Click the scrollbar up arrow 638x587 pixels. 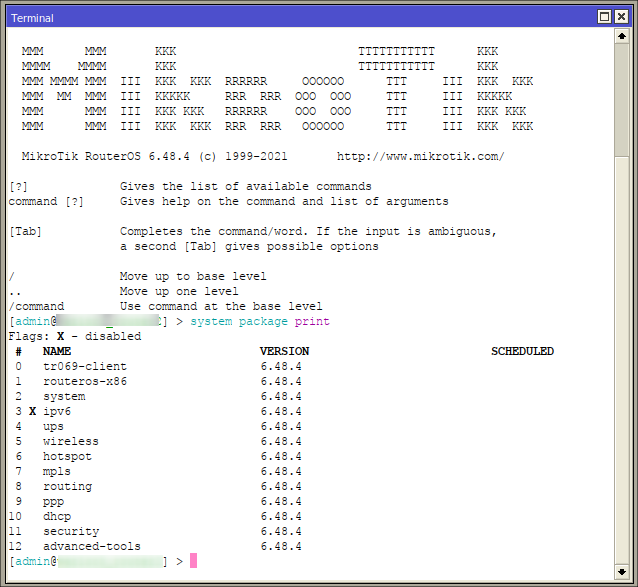pos(622,37)
